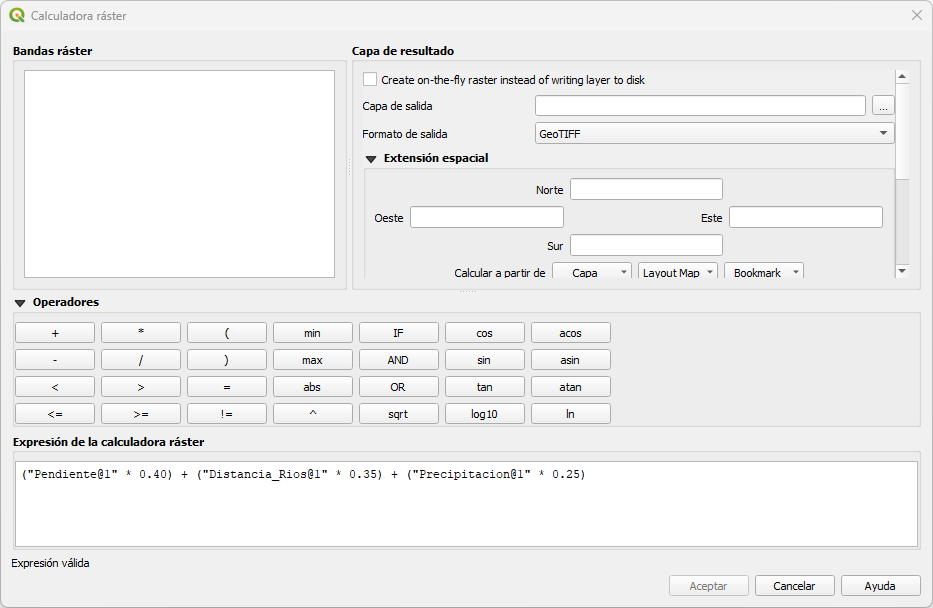Insert the abs function
The image size is (933, 608).
tap(313, 387)
